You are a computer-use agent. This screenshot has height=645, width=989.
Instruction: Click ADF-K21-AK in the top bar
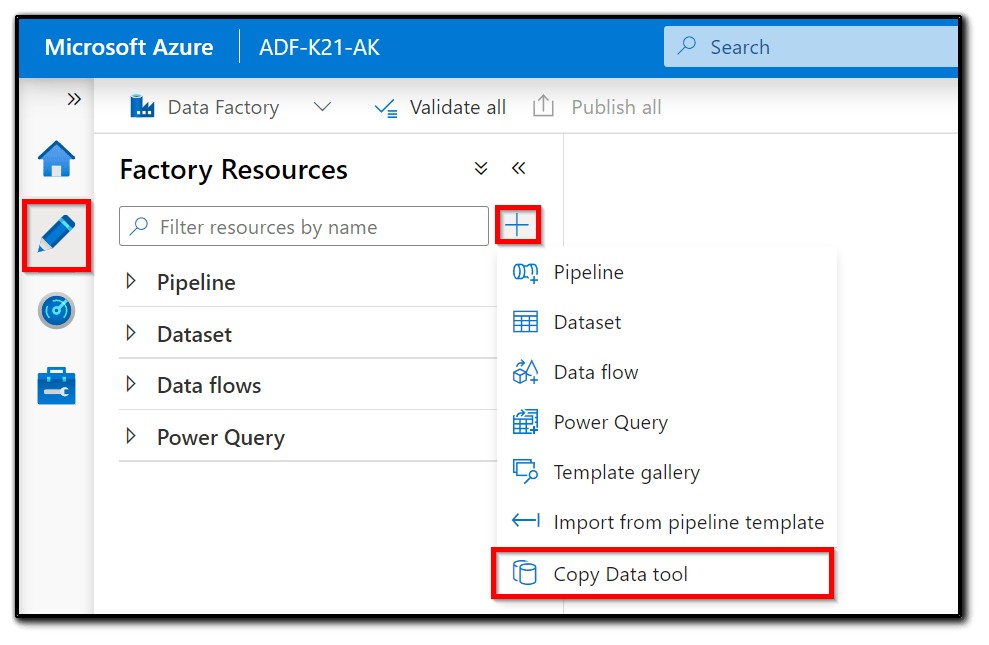click(318, 46)
